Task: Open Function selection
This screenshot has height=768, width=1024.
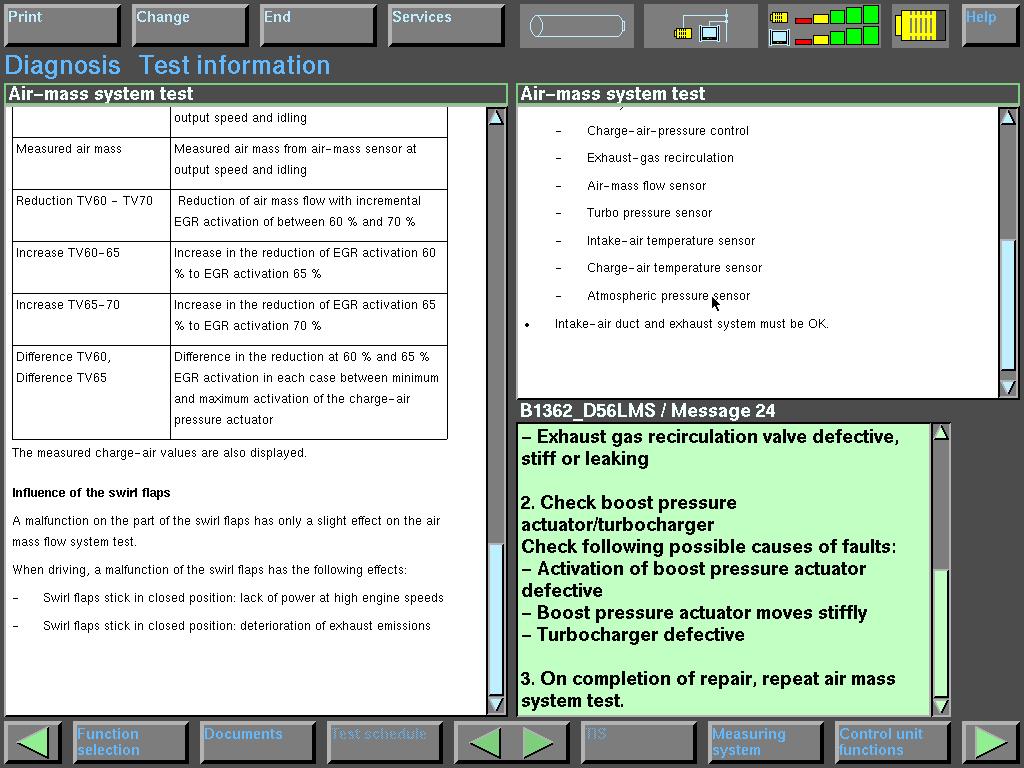Action: coord(130,742)
